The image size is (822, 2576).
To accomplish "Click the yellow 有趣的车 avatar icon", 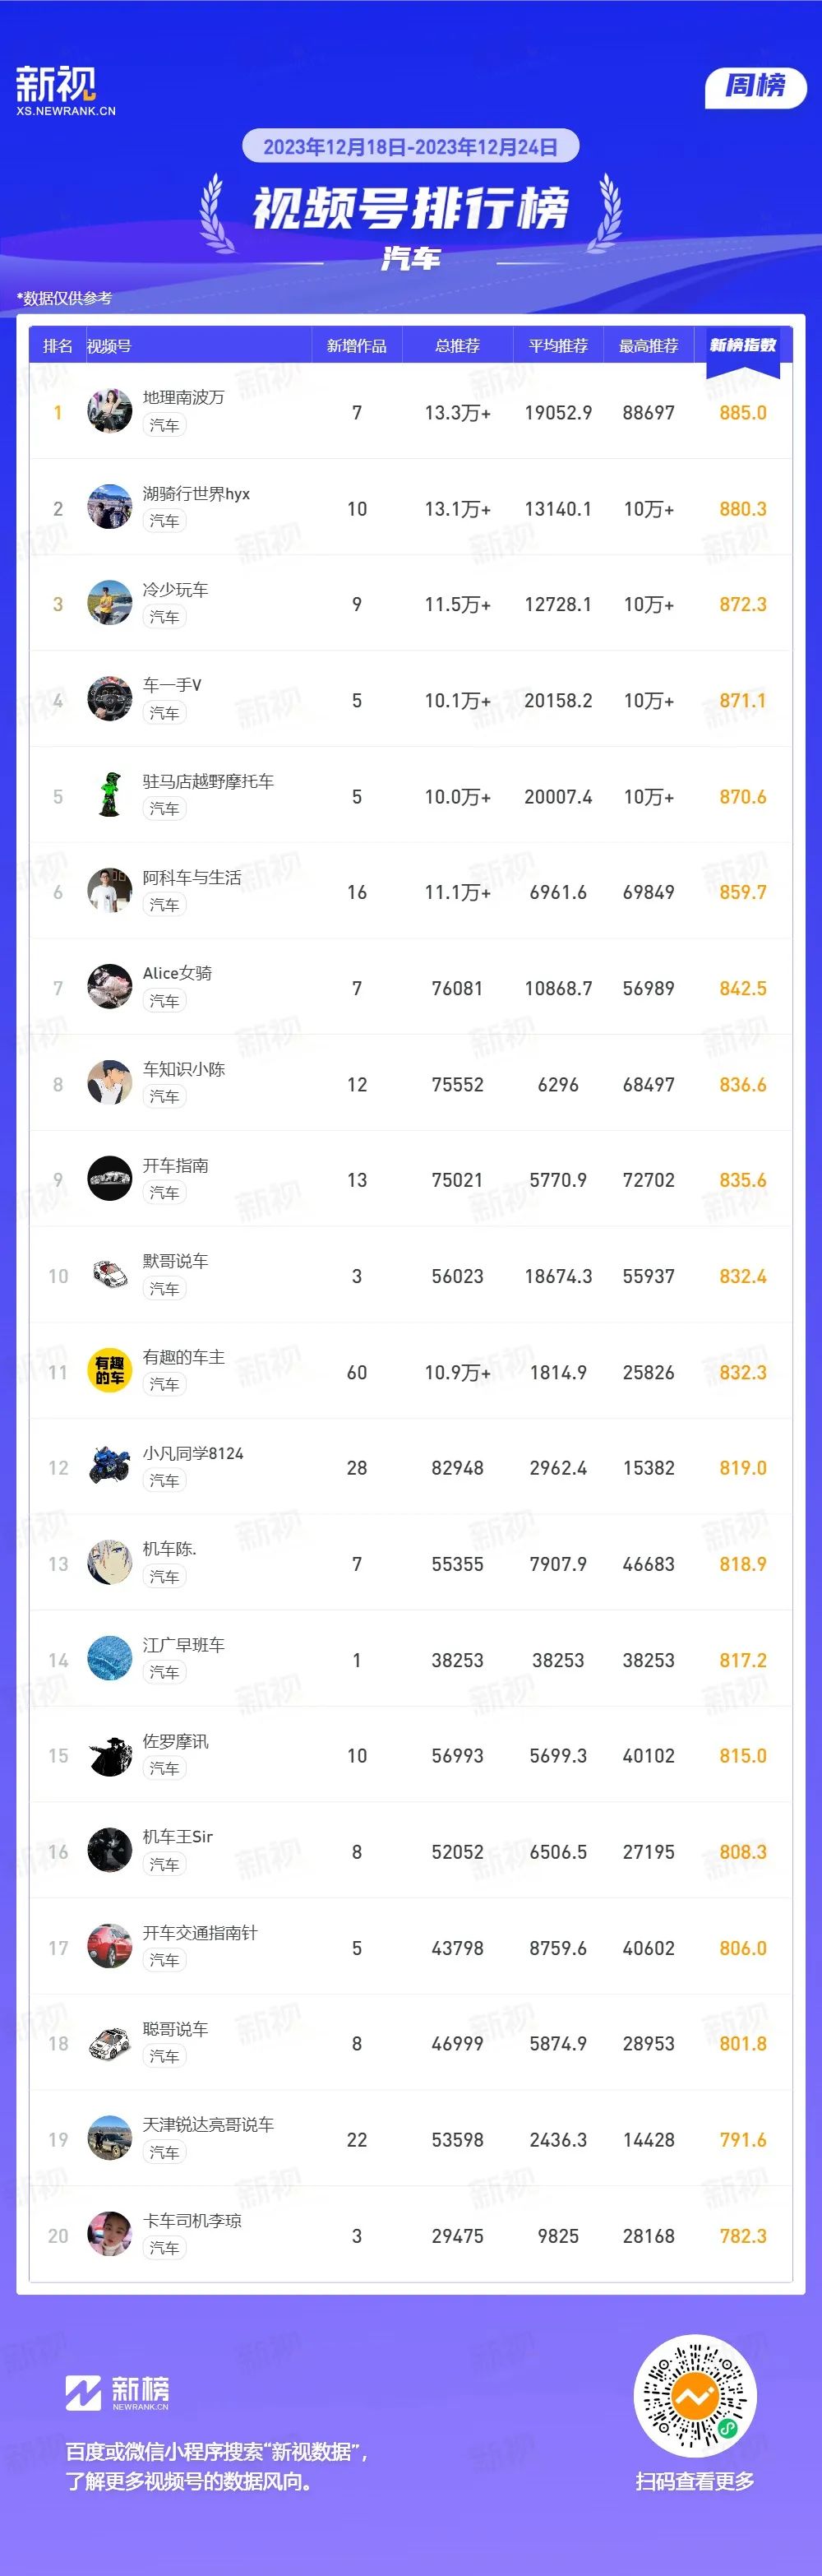I will pyautogui.click(x=110, y=1371).
